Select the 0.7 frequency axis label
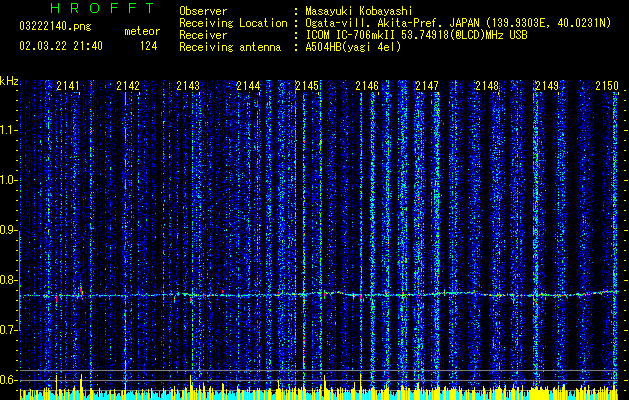The width and height of the screenshot is (629, 400). click(9, 330)
